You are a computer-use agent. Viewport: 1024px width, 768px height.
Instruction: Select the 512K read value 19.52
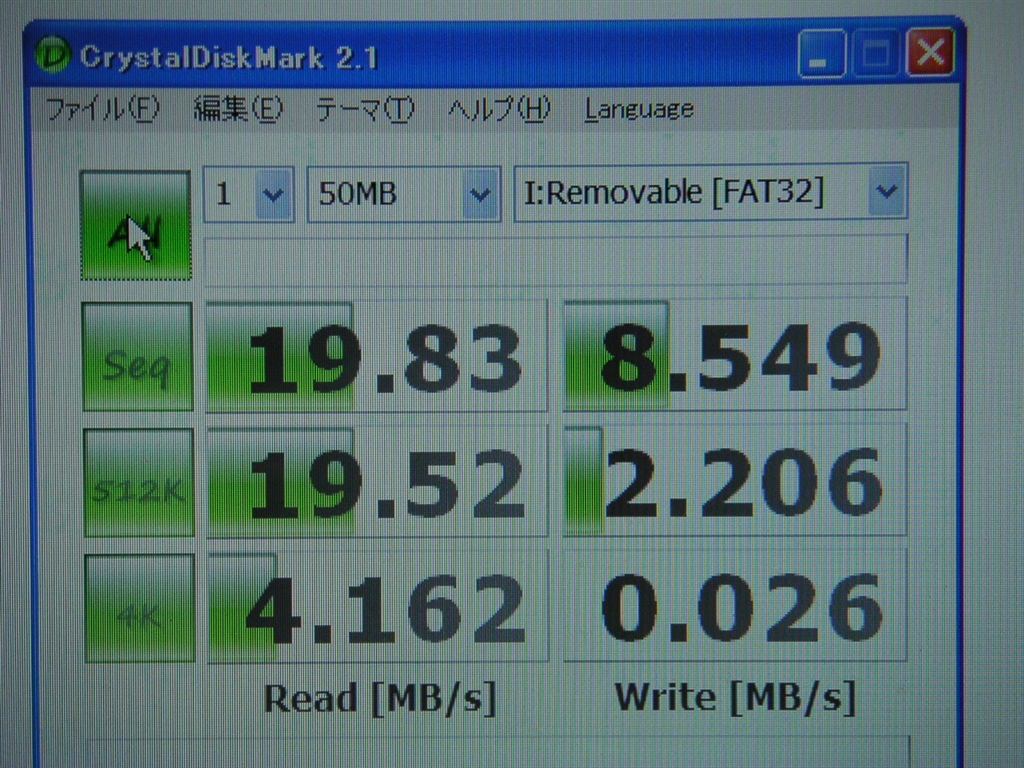click(x=377, y=482)
